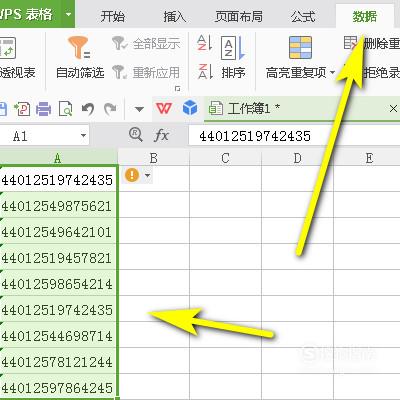Click the red WPS home icon

pyautogui.click(x=164, y=108)
